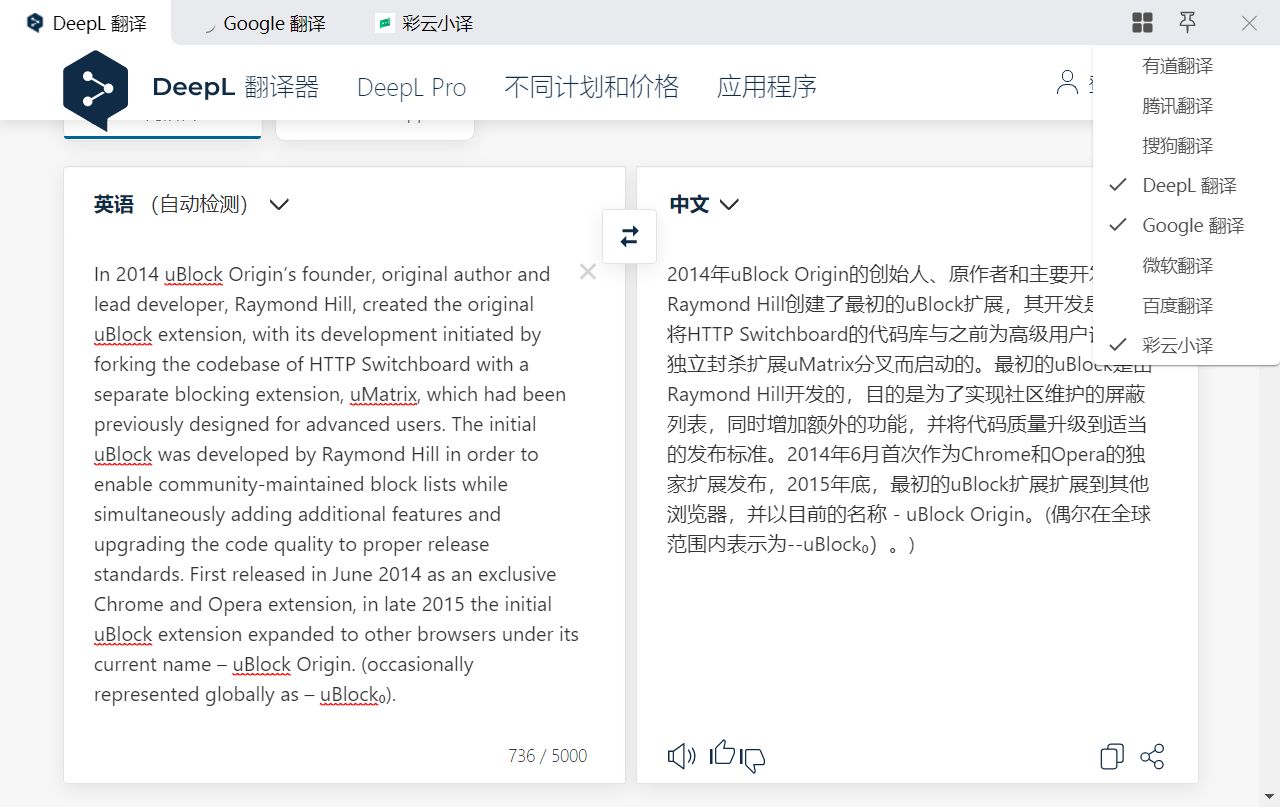This screenshot has height=807, width=1280.
Task: Copy the translation result
Action: click(x=1111, y=757)
